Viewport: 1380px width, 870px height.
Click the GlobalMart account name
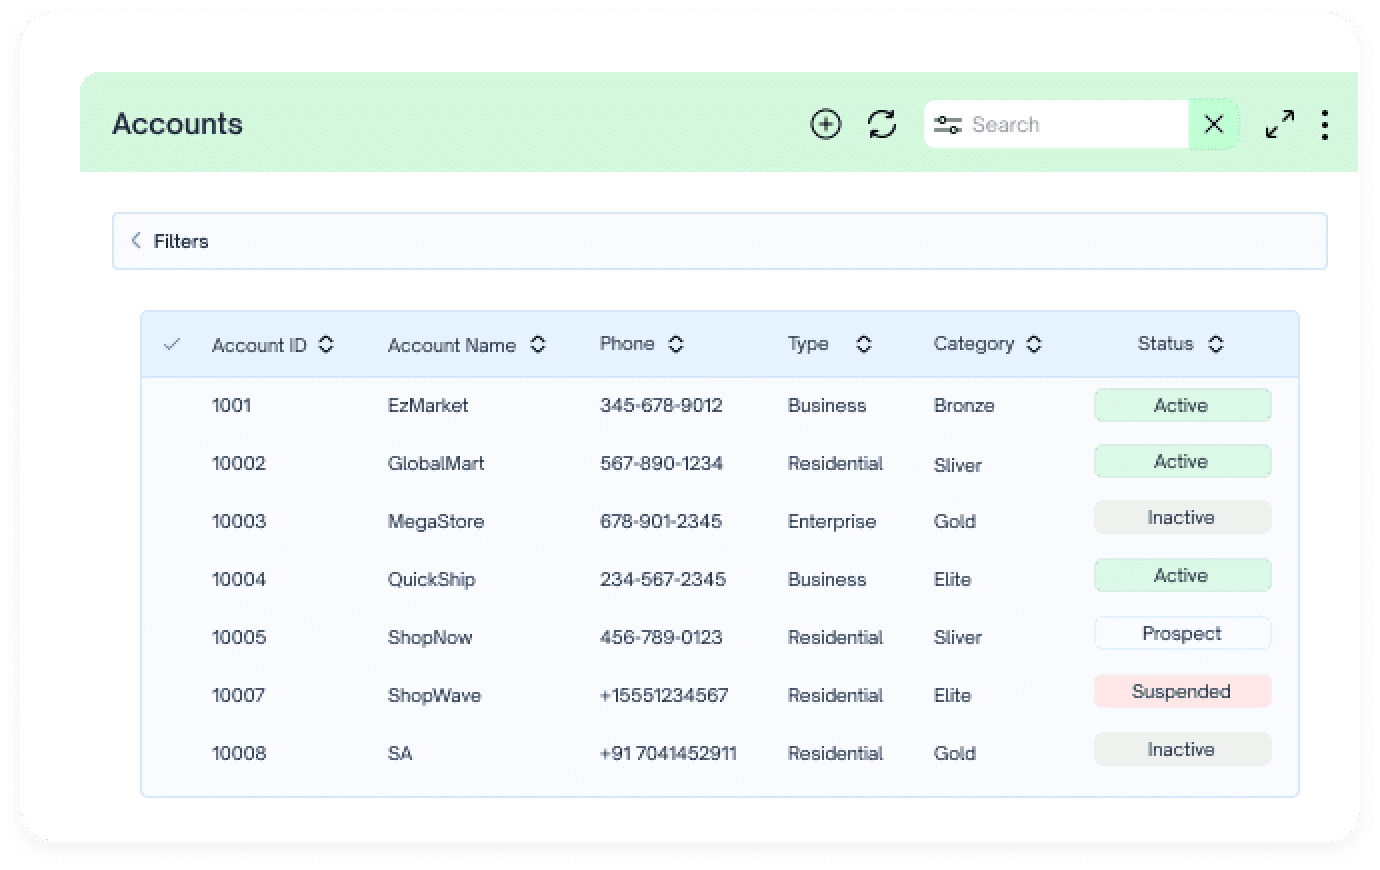click(436, 463)
